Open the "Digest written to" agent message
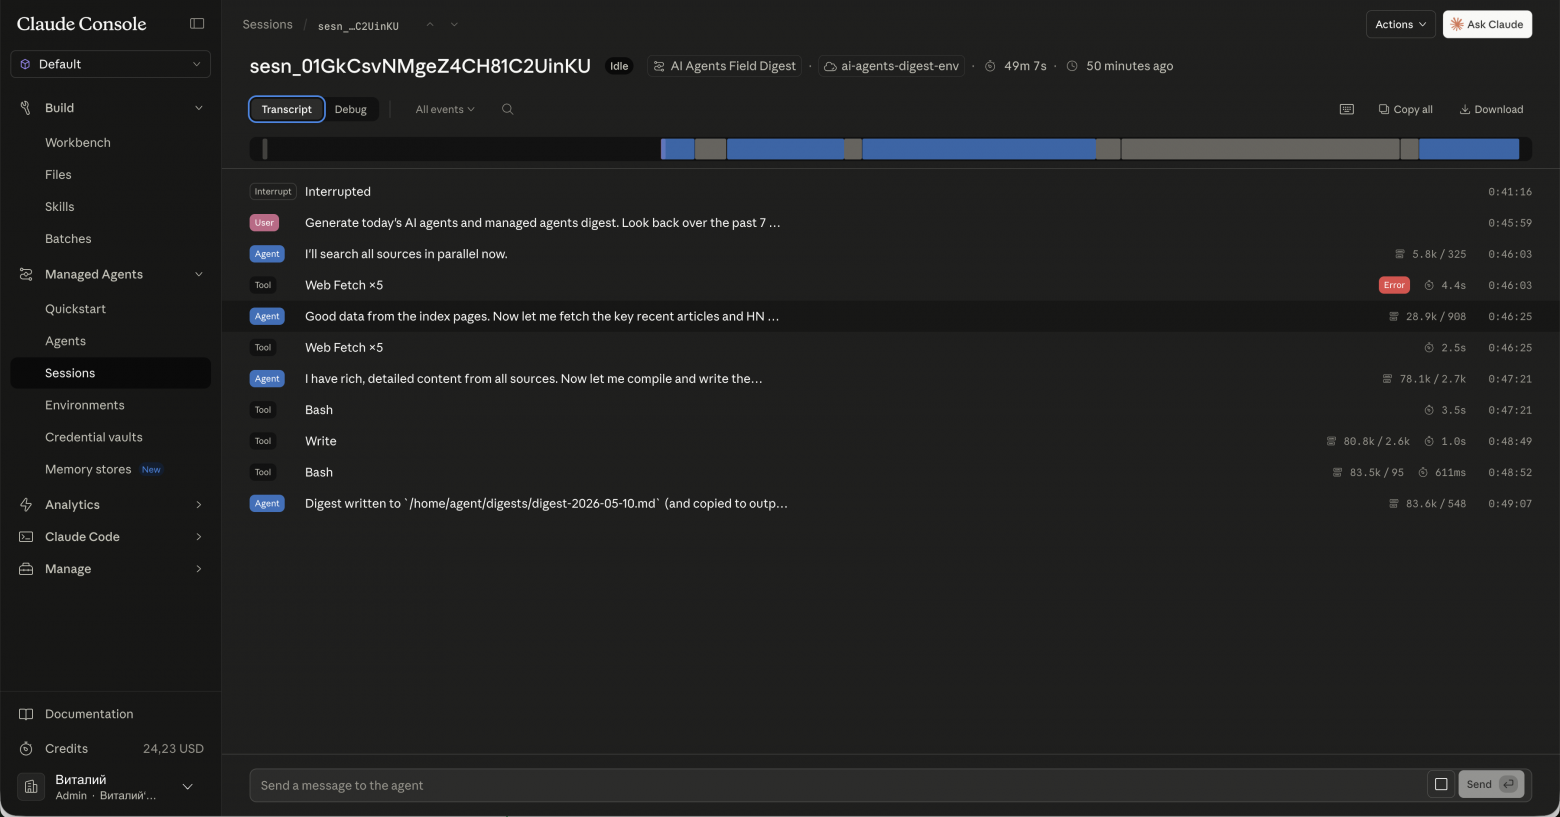 (x=890, y=504)
